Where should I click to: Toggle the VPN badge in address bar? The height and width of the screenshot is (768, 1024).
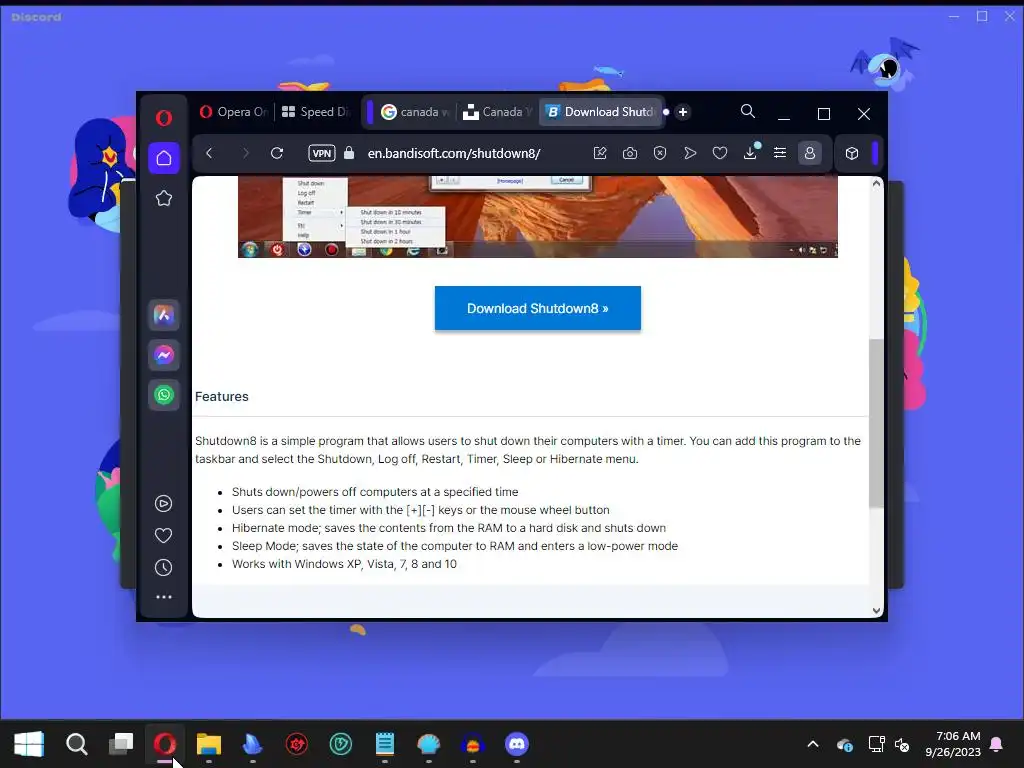tap(322, 153)
